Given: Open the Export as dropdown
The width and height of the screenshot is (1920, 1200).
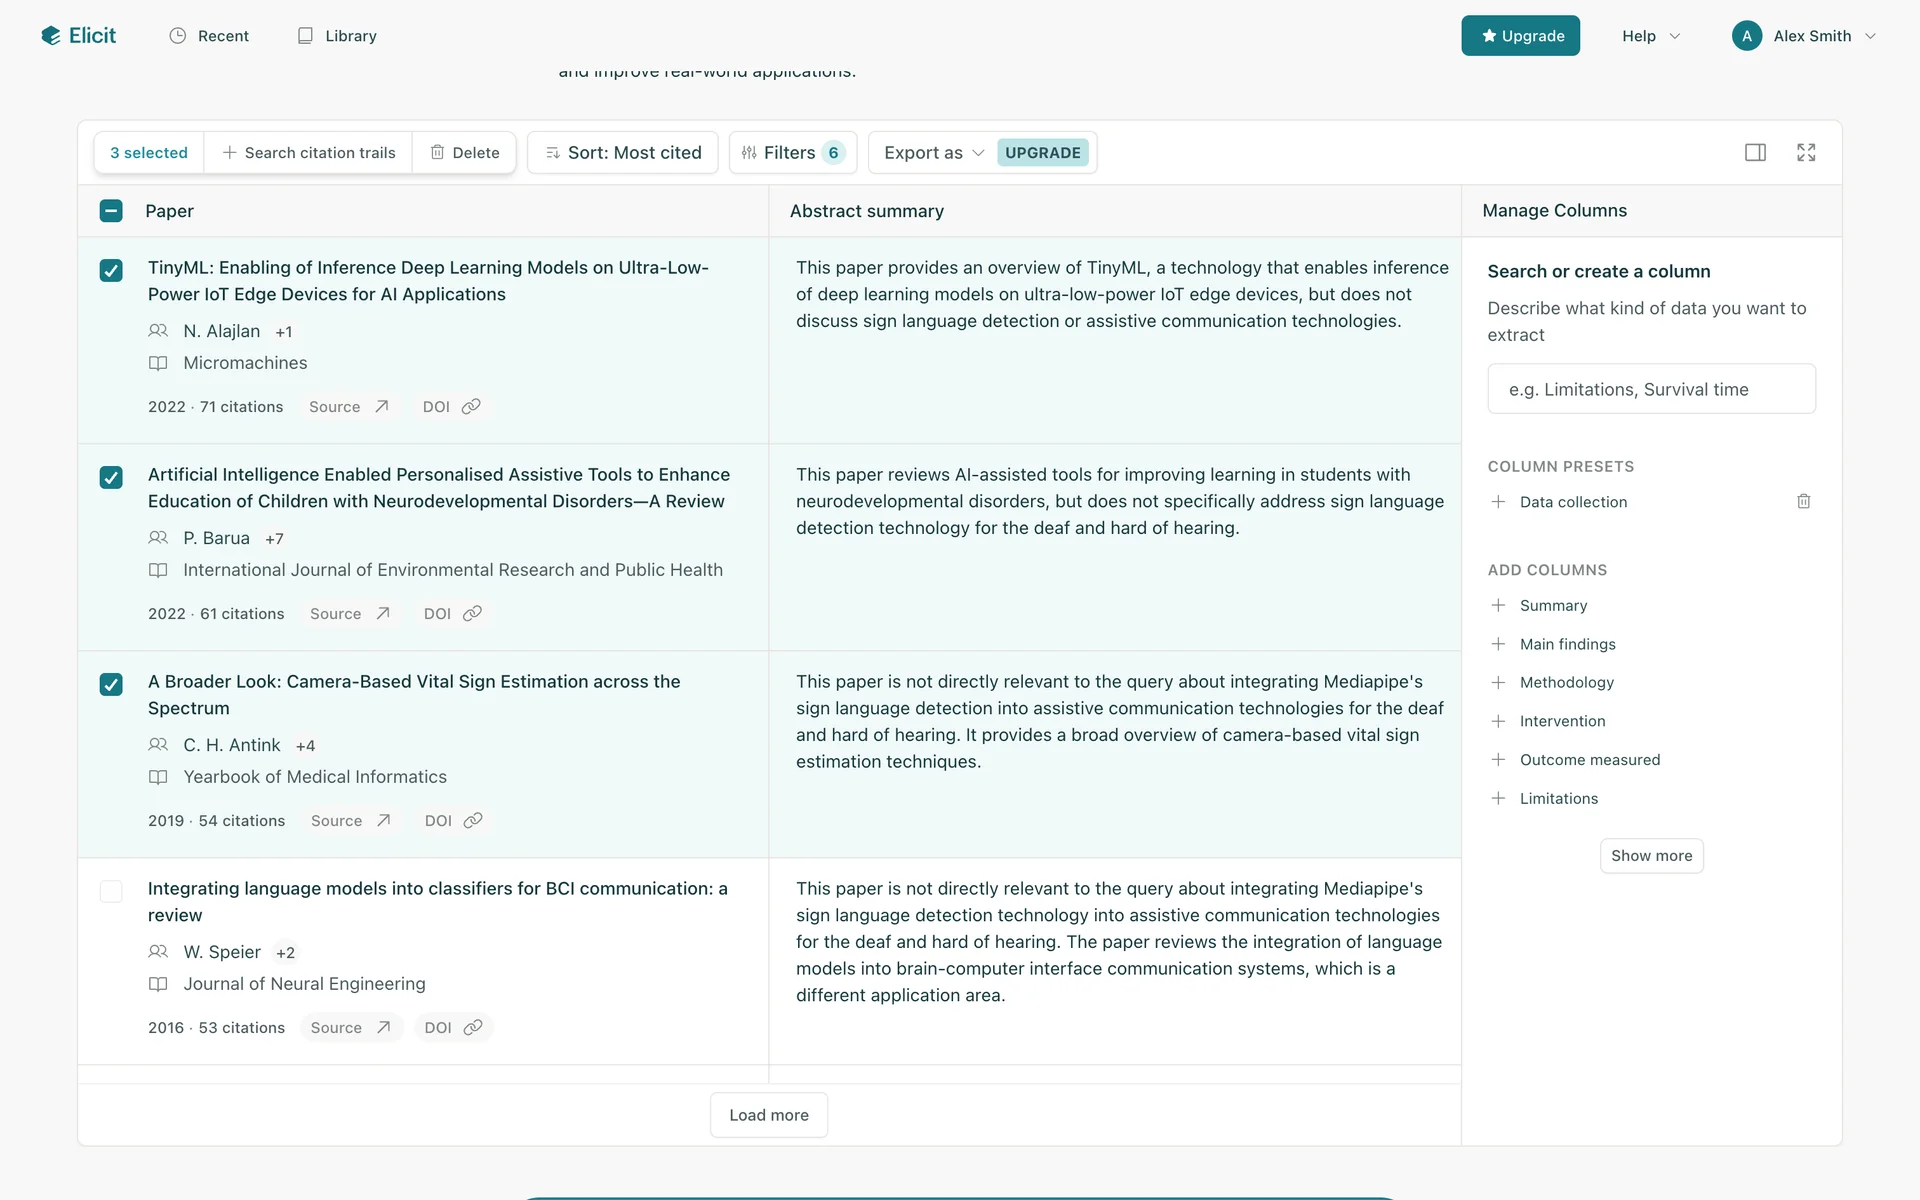Looking at the screenshot, I should [933, 152].
